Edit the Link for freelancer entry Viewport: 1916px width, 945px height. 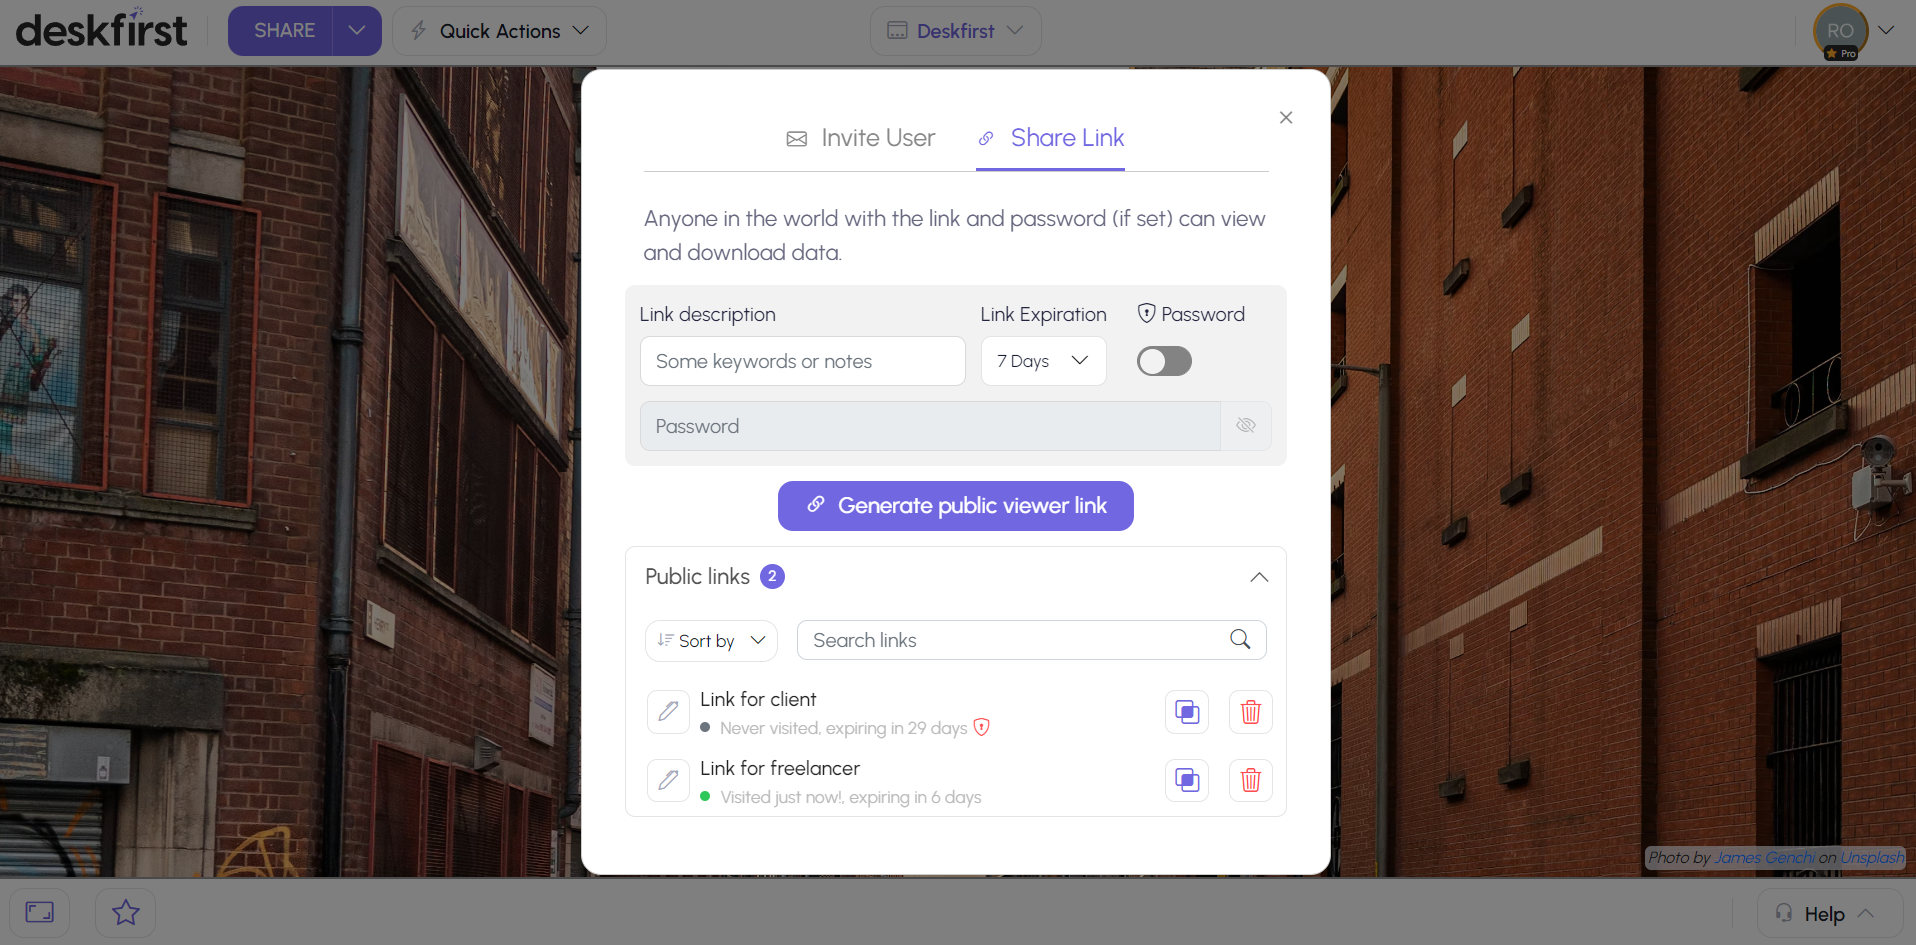[668, 780]
